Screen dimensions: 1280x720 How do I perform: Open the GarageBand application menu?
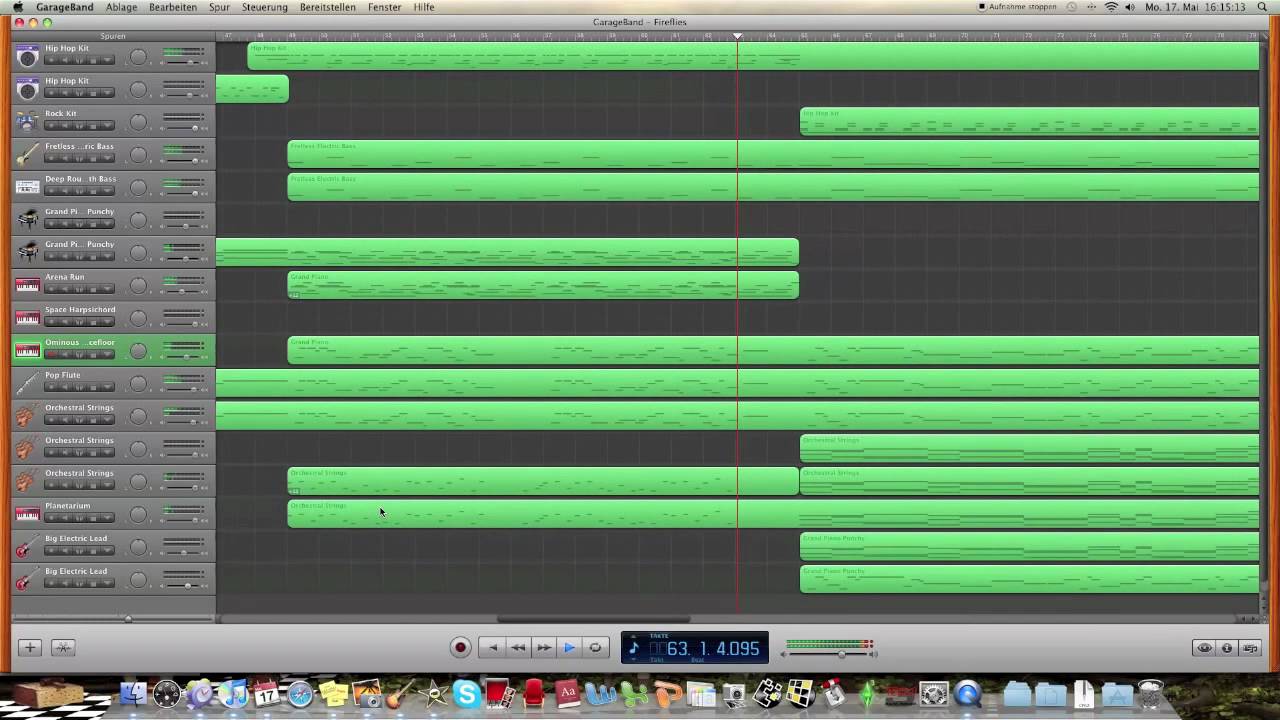[65, 7]
